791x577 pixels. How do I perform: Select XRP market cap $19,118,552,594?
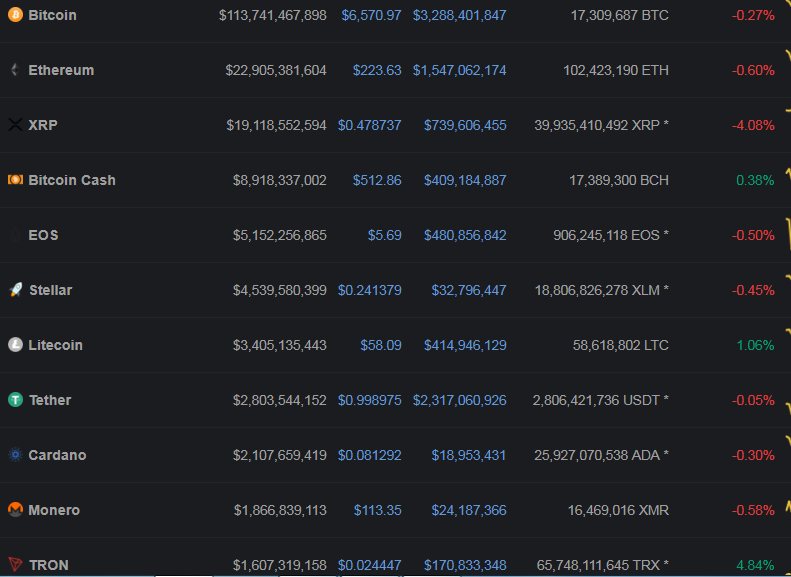[276, 125]
